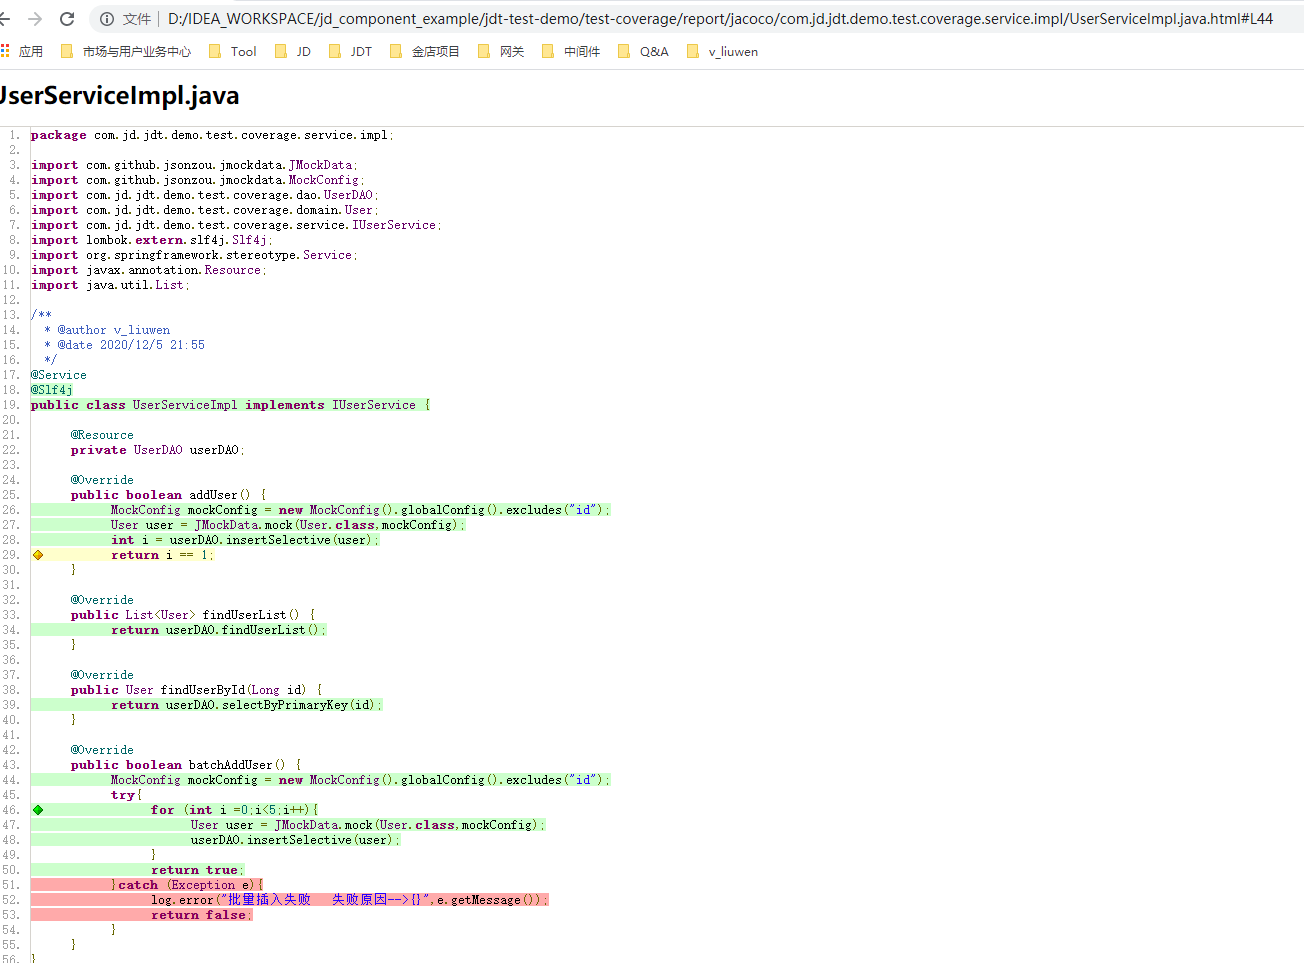Click the MockConfig line 44 in batchAddUser
Screen dimensions: 1304x963
[360, 780]
